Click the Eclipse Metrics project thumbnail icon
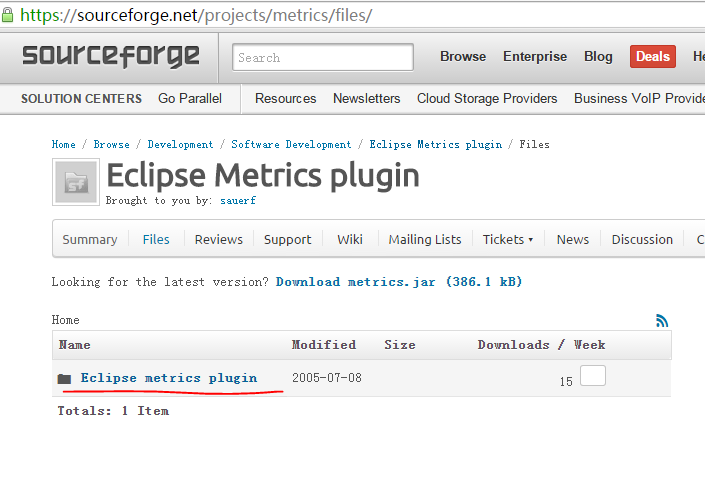The width and height of the screenshot is (705, 497). point(76,181)
